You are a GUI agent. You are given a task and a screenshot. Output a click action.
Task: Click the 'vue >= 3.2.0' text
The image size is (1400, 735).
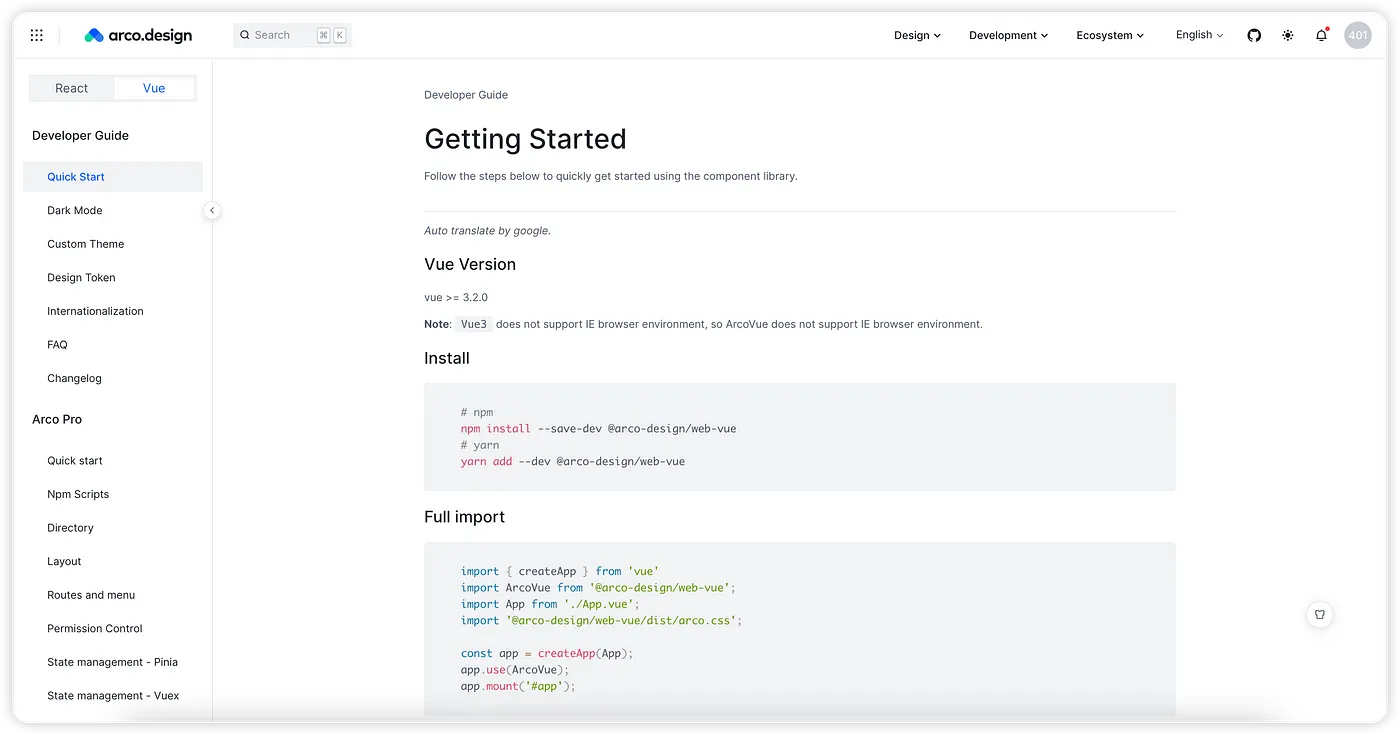(x=456, y=298)
